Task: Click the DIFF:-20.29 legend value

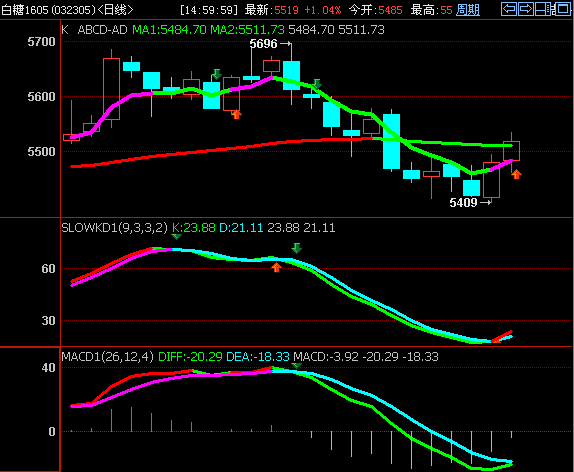Action: 190,356
